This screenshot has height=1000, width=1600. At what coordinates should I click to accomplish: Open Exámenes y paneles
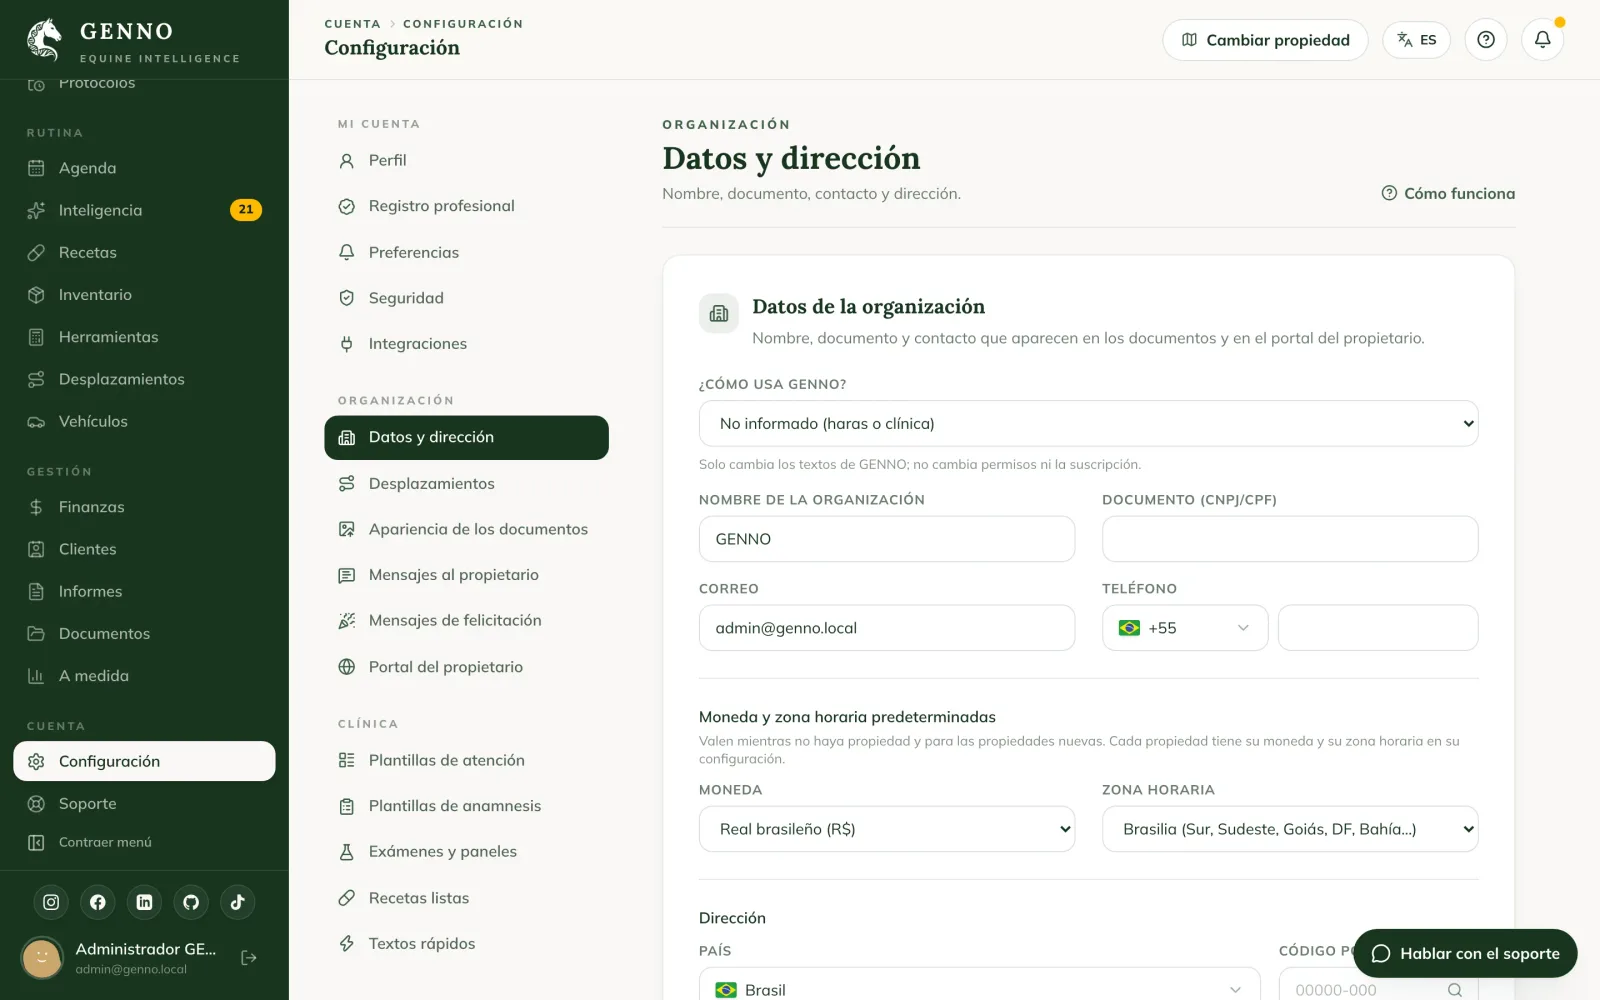[466, 852]
